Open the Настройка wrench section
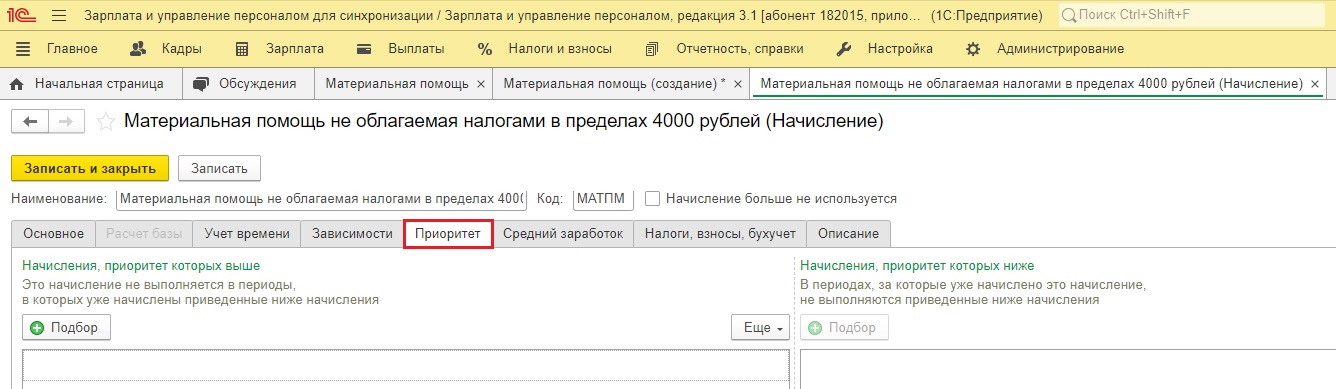Viewport: 1336px width, 389px height. 884,48
